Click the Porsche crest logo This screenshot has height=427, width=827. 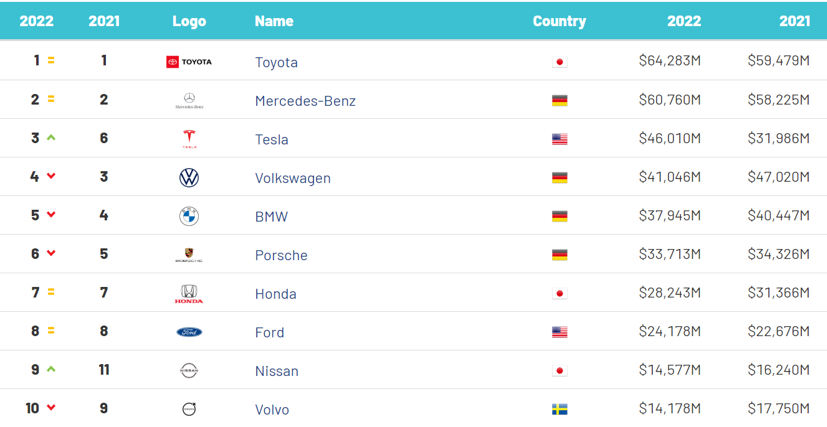(x=188, y=255)
